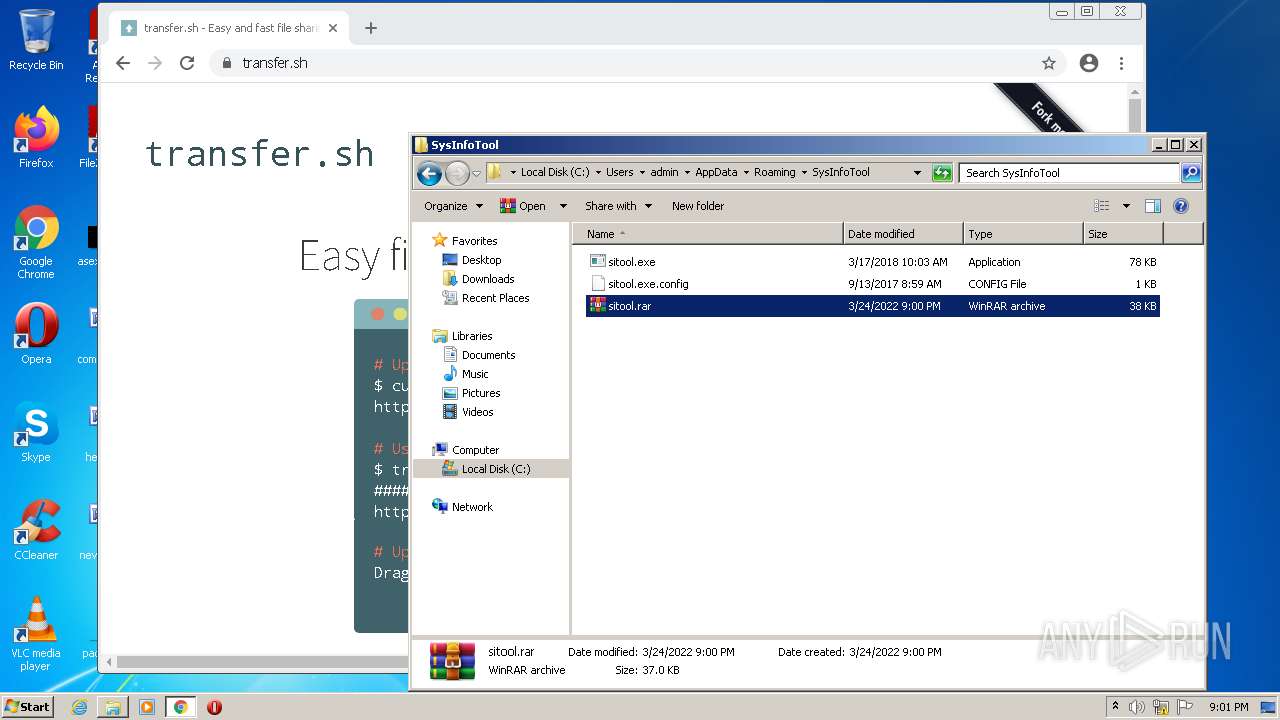The width and height of the screenshot is (1280, 720).
Task: Click the sitool.exe file icon
Action: pyautogui.click(x=598, y=261)
